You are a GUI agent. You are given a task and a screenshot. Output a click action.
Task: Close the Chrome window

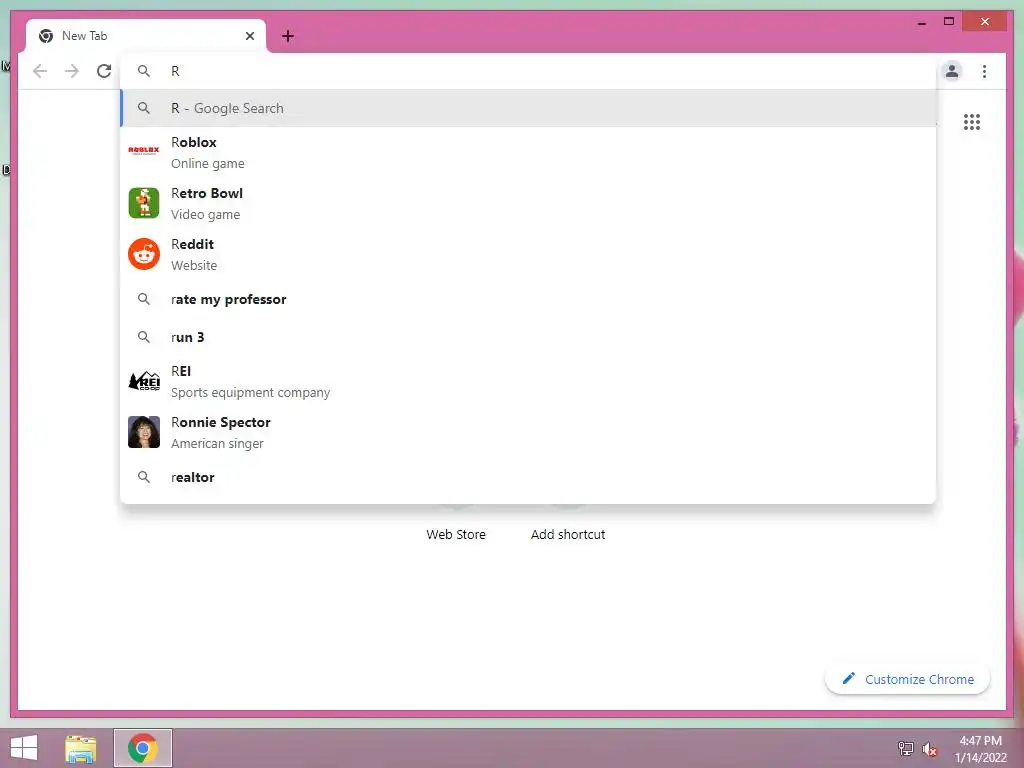click(x=985, y=22)
